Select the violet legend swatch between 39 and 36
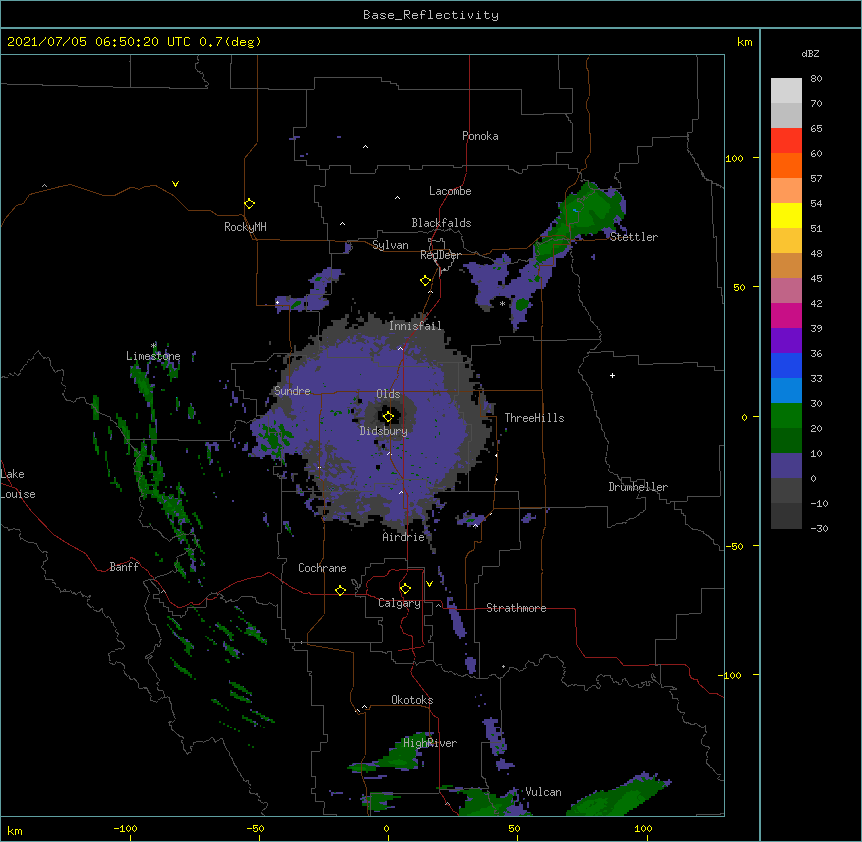 coord(786,341)
